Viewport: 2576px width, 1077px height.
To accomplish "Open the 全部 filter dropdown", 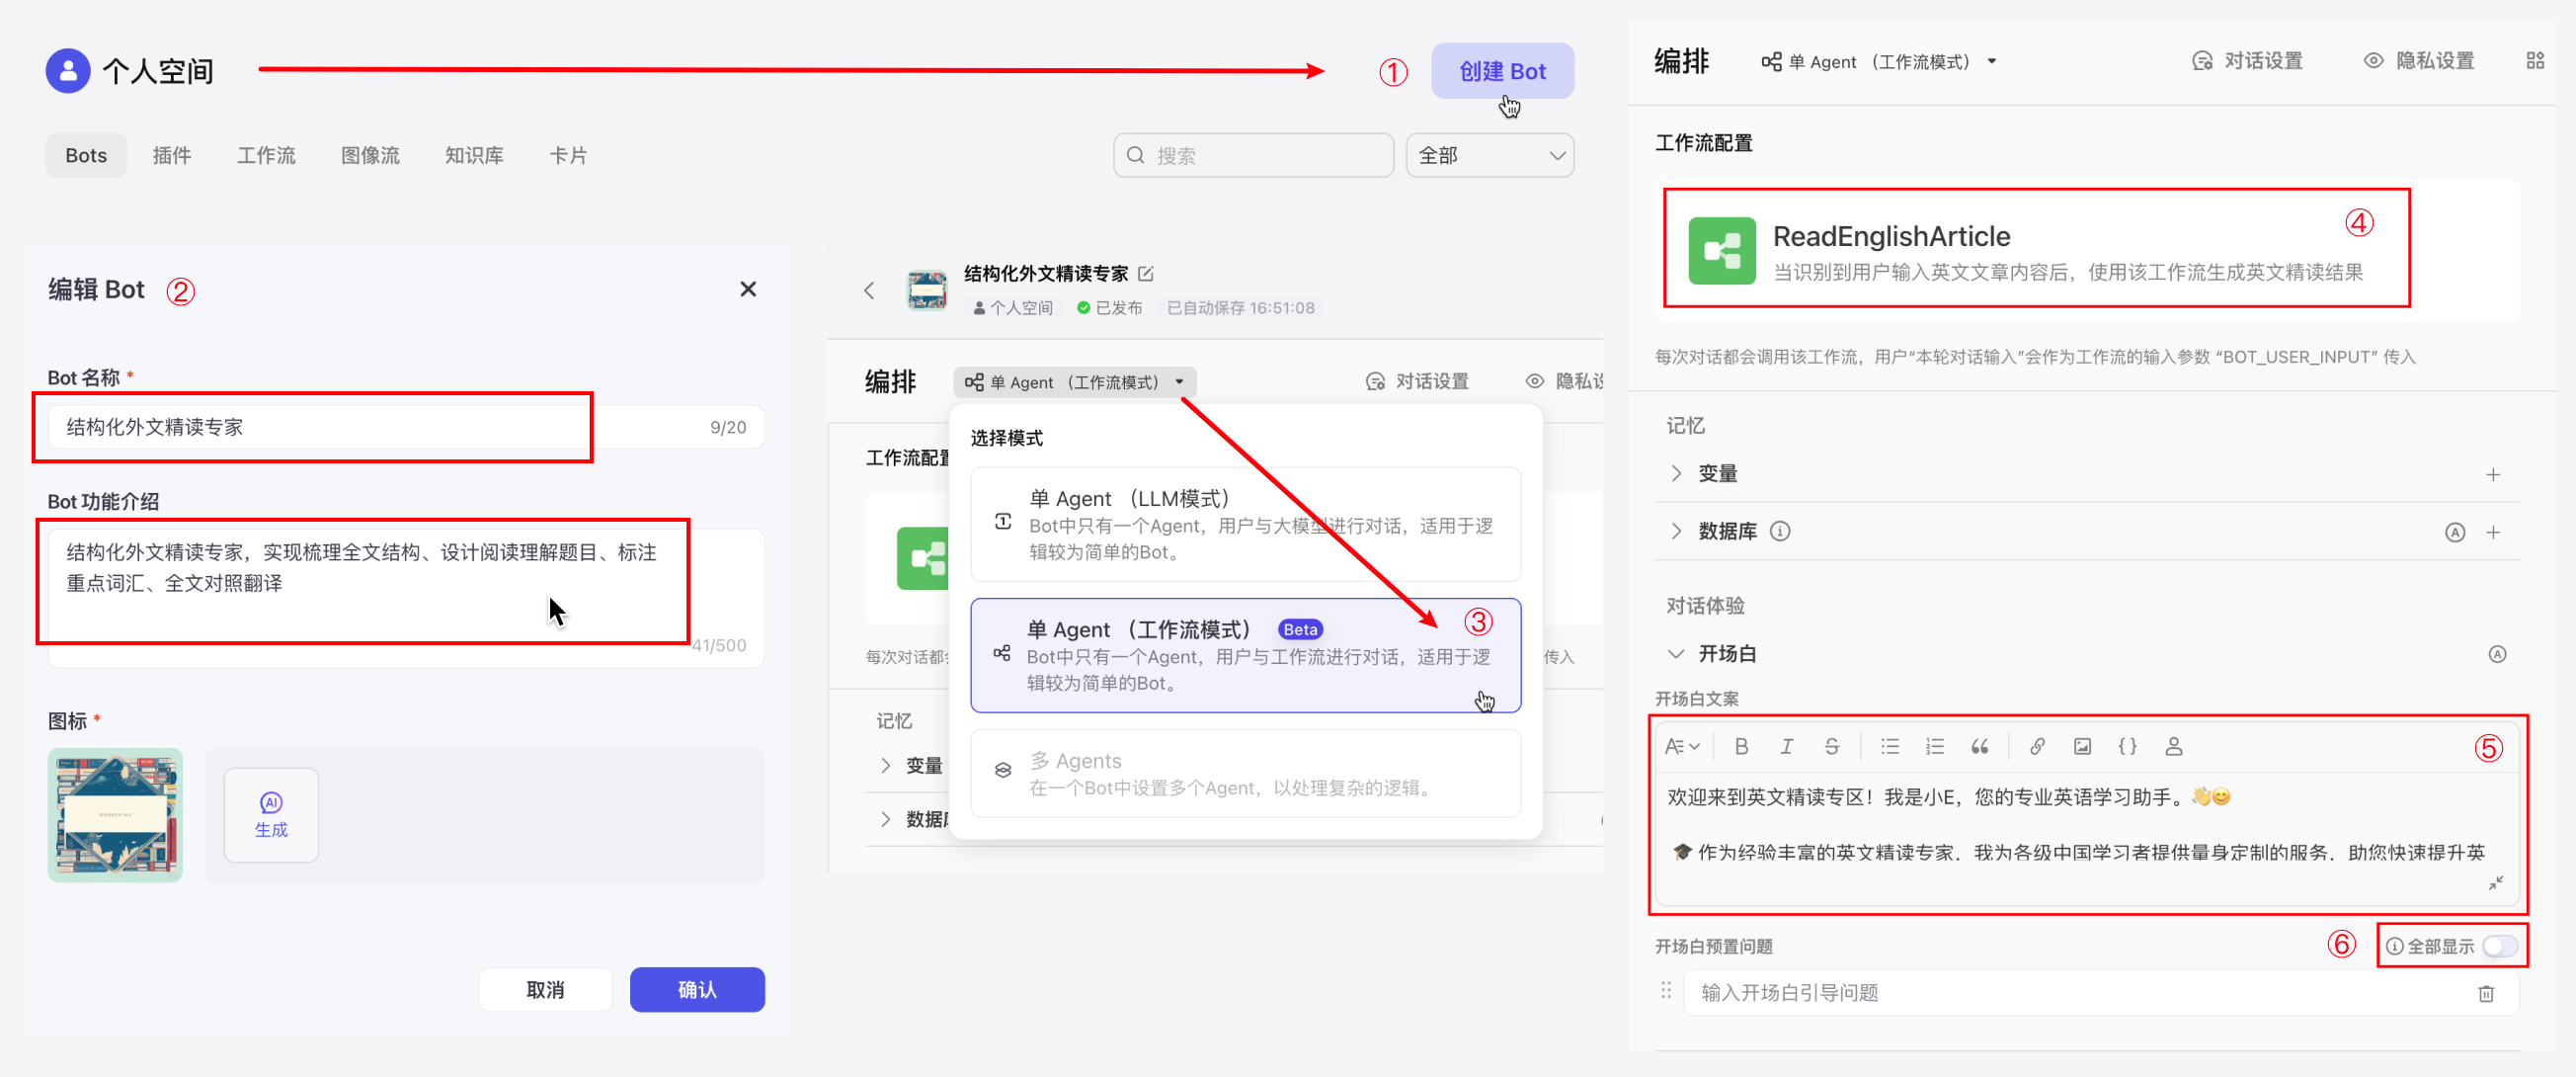I will 1489,155.
